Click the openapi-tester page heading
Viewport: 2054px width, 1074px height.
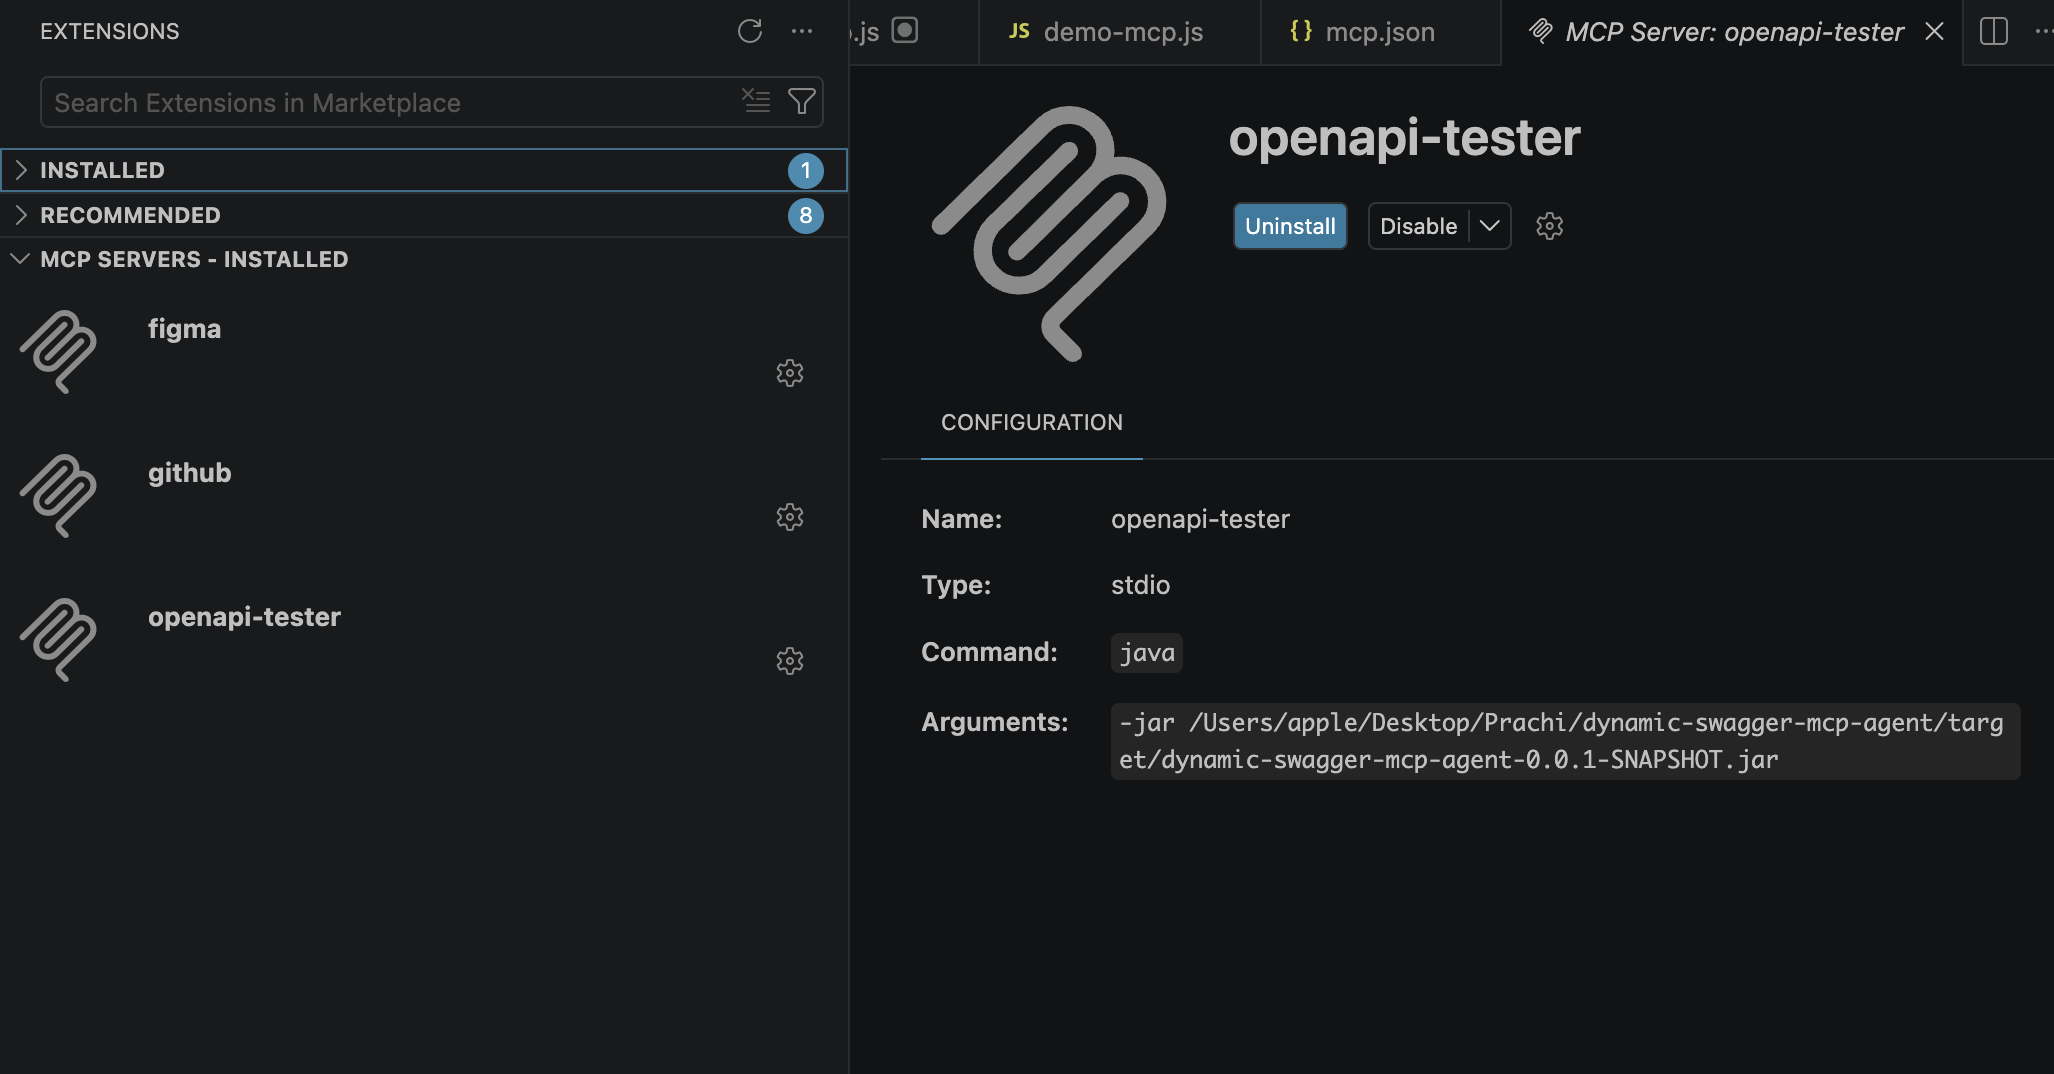tap(1404, 138)
